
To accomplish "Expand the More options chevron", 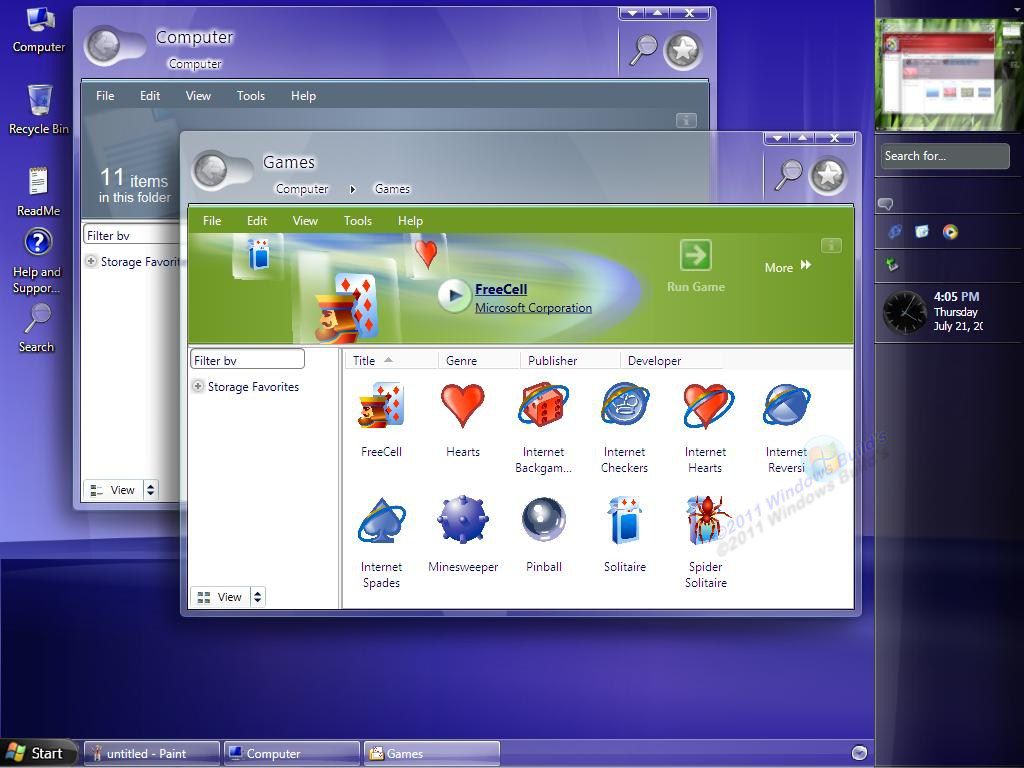I will point(806,265).
